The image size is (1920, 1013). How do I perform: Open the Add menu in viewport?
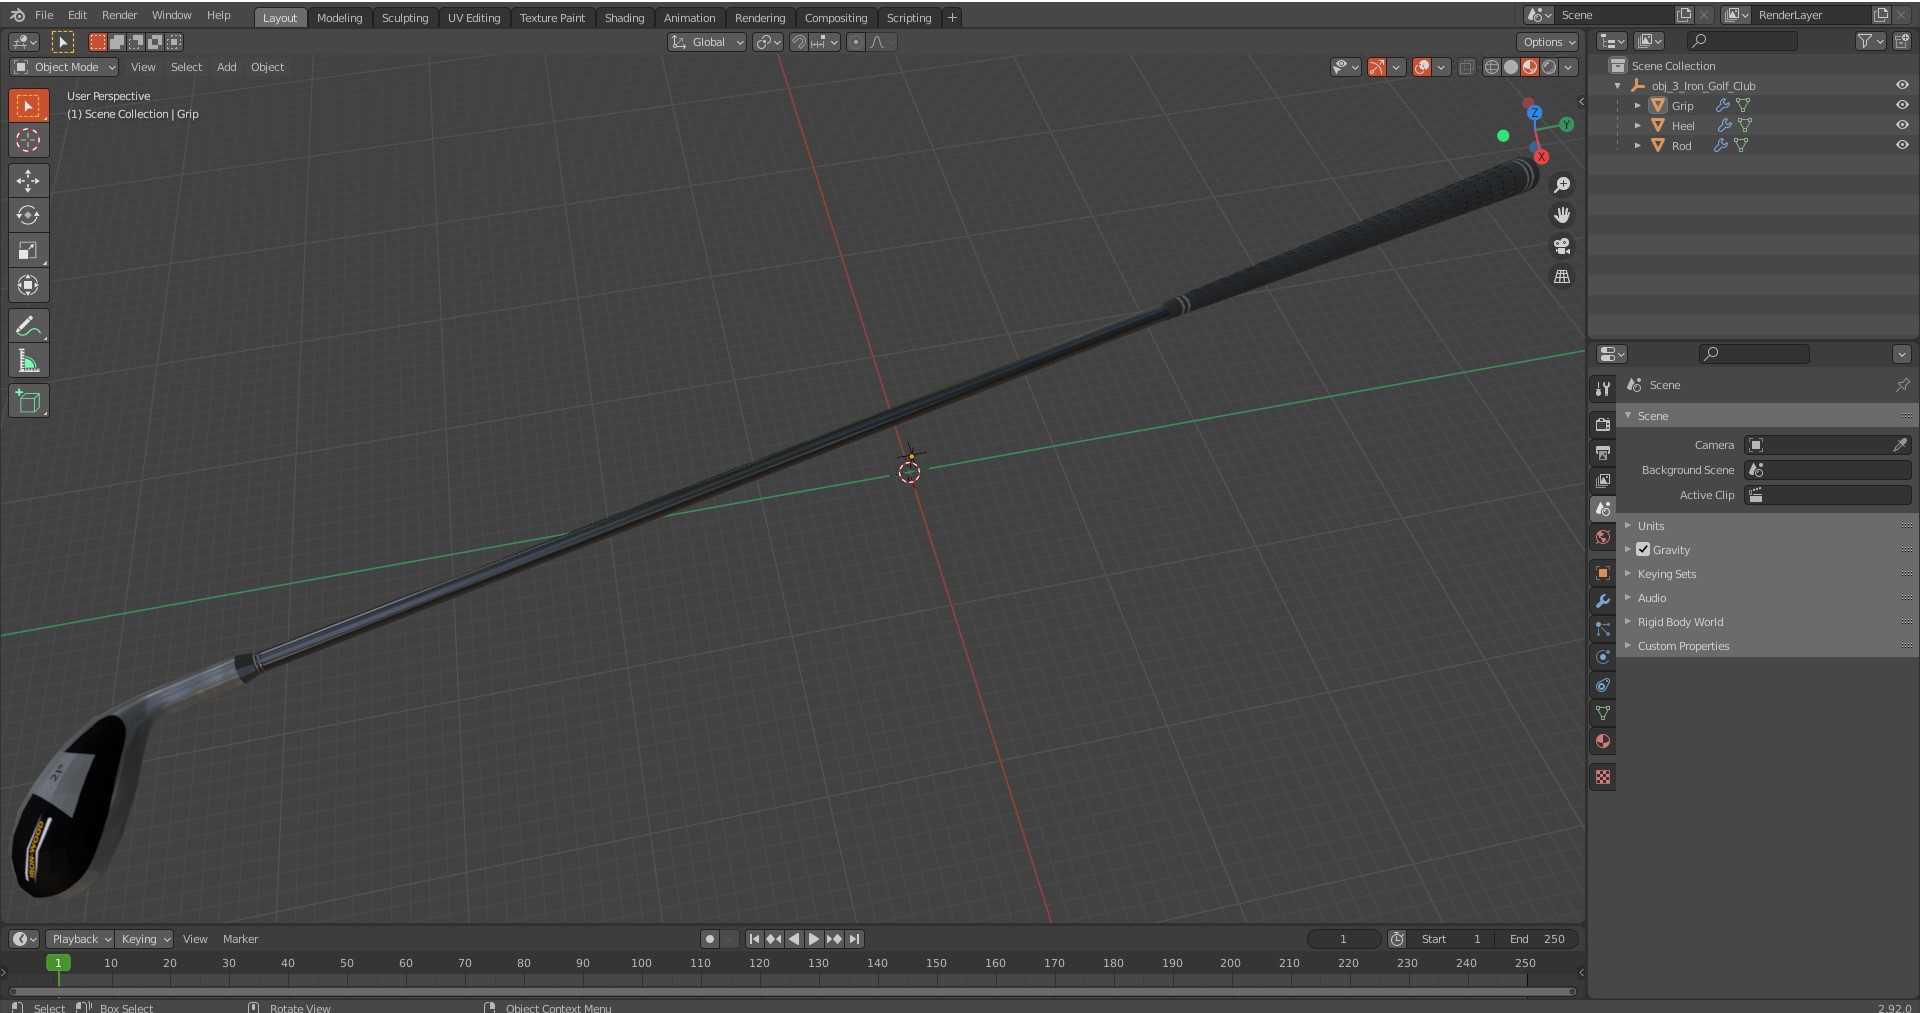tap(227, 67)
